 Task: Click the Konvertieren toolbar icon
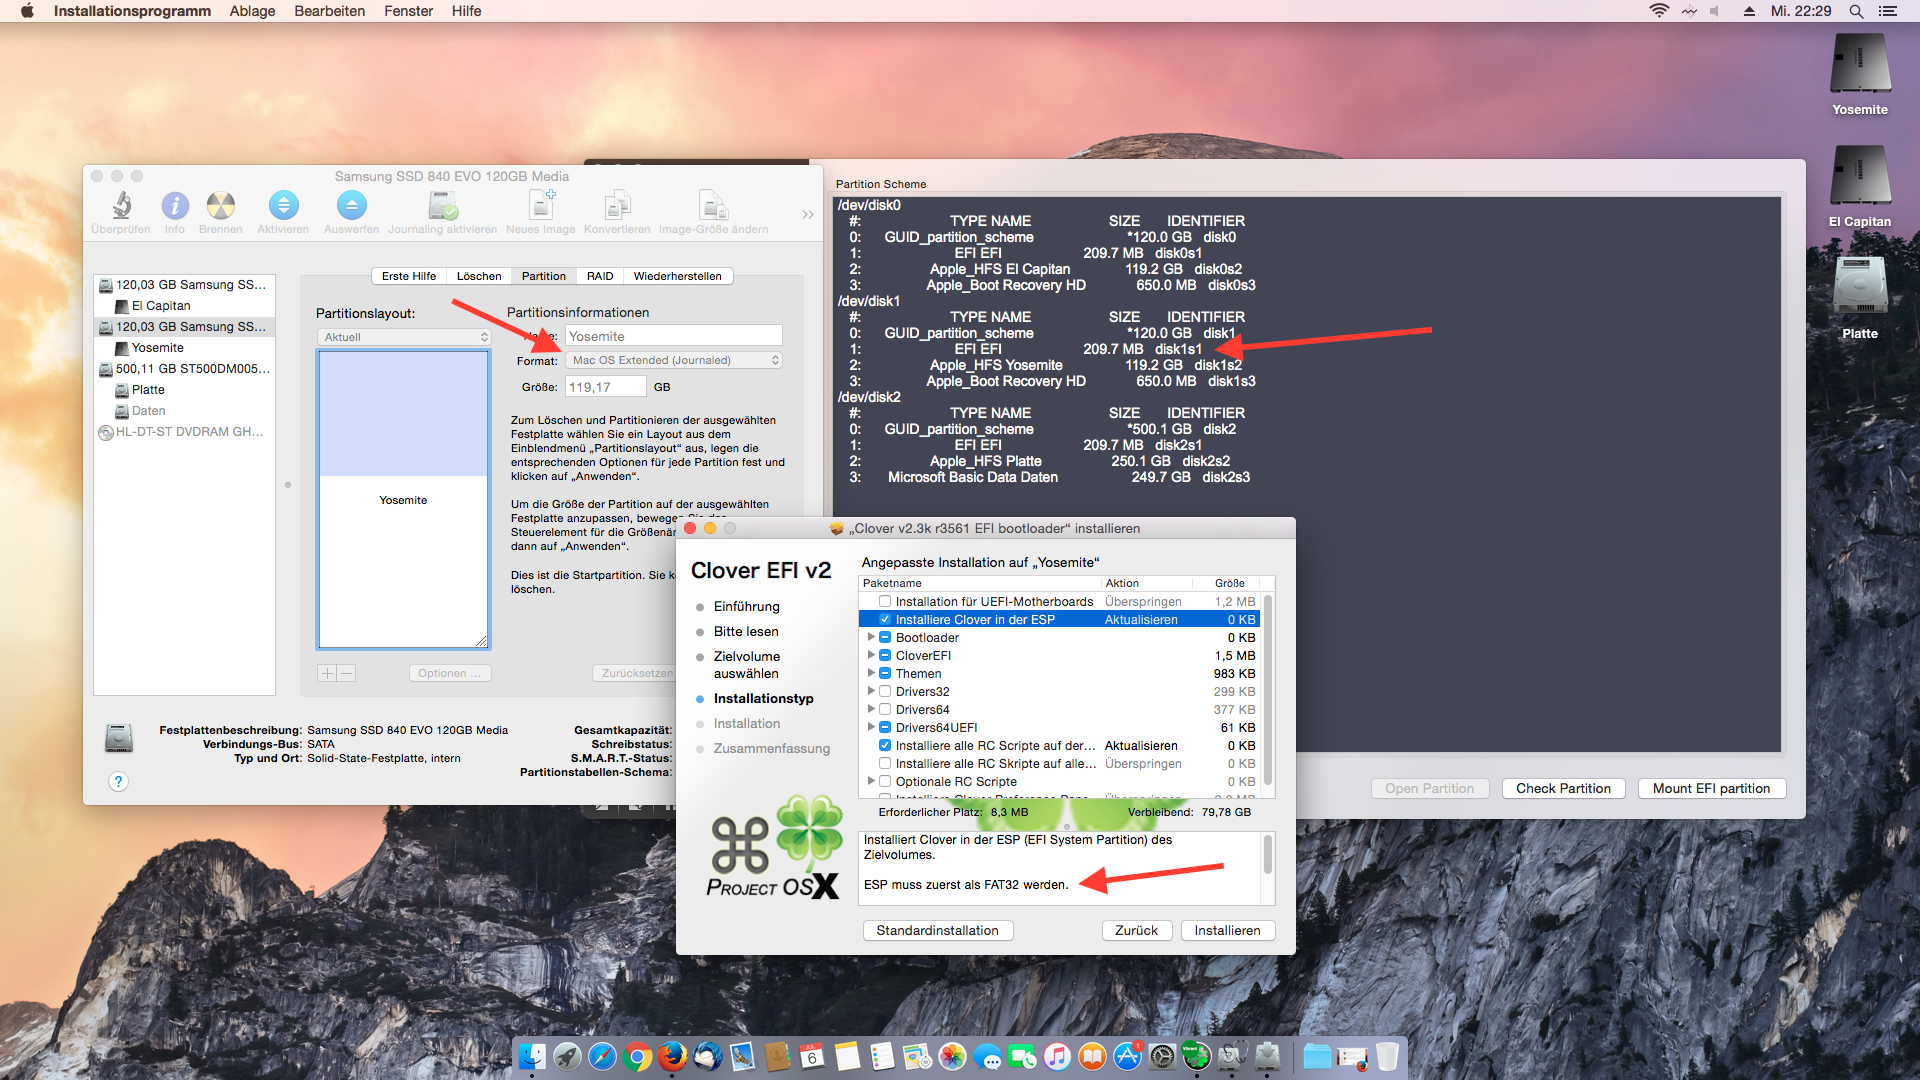click(x=617, y=206)
